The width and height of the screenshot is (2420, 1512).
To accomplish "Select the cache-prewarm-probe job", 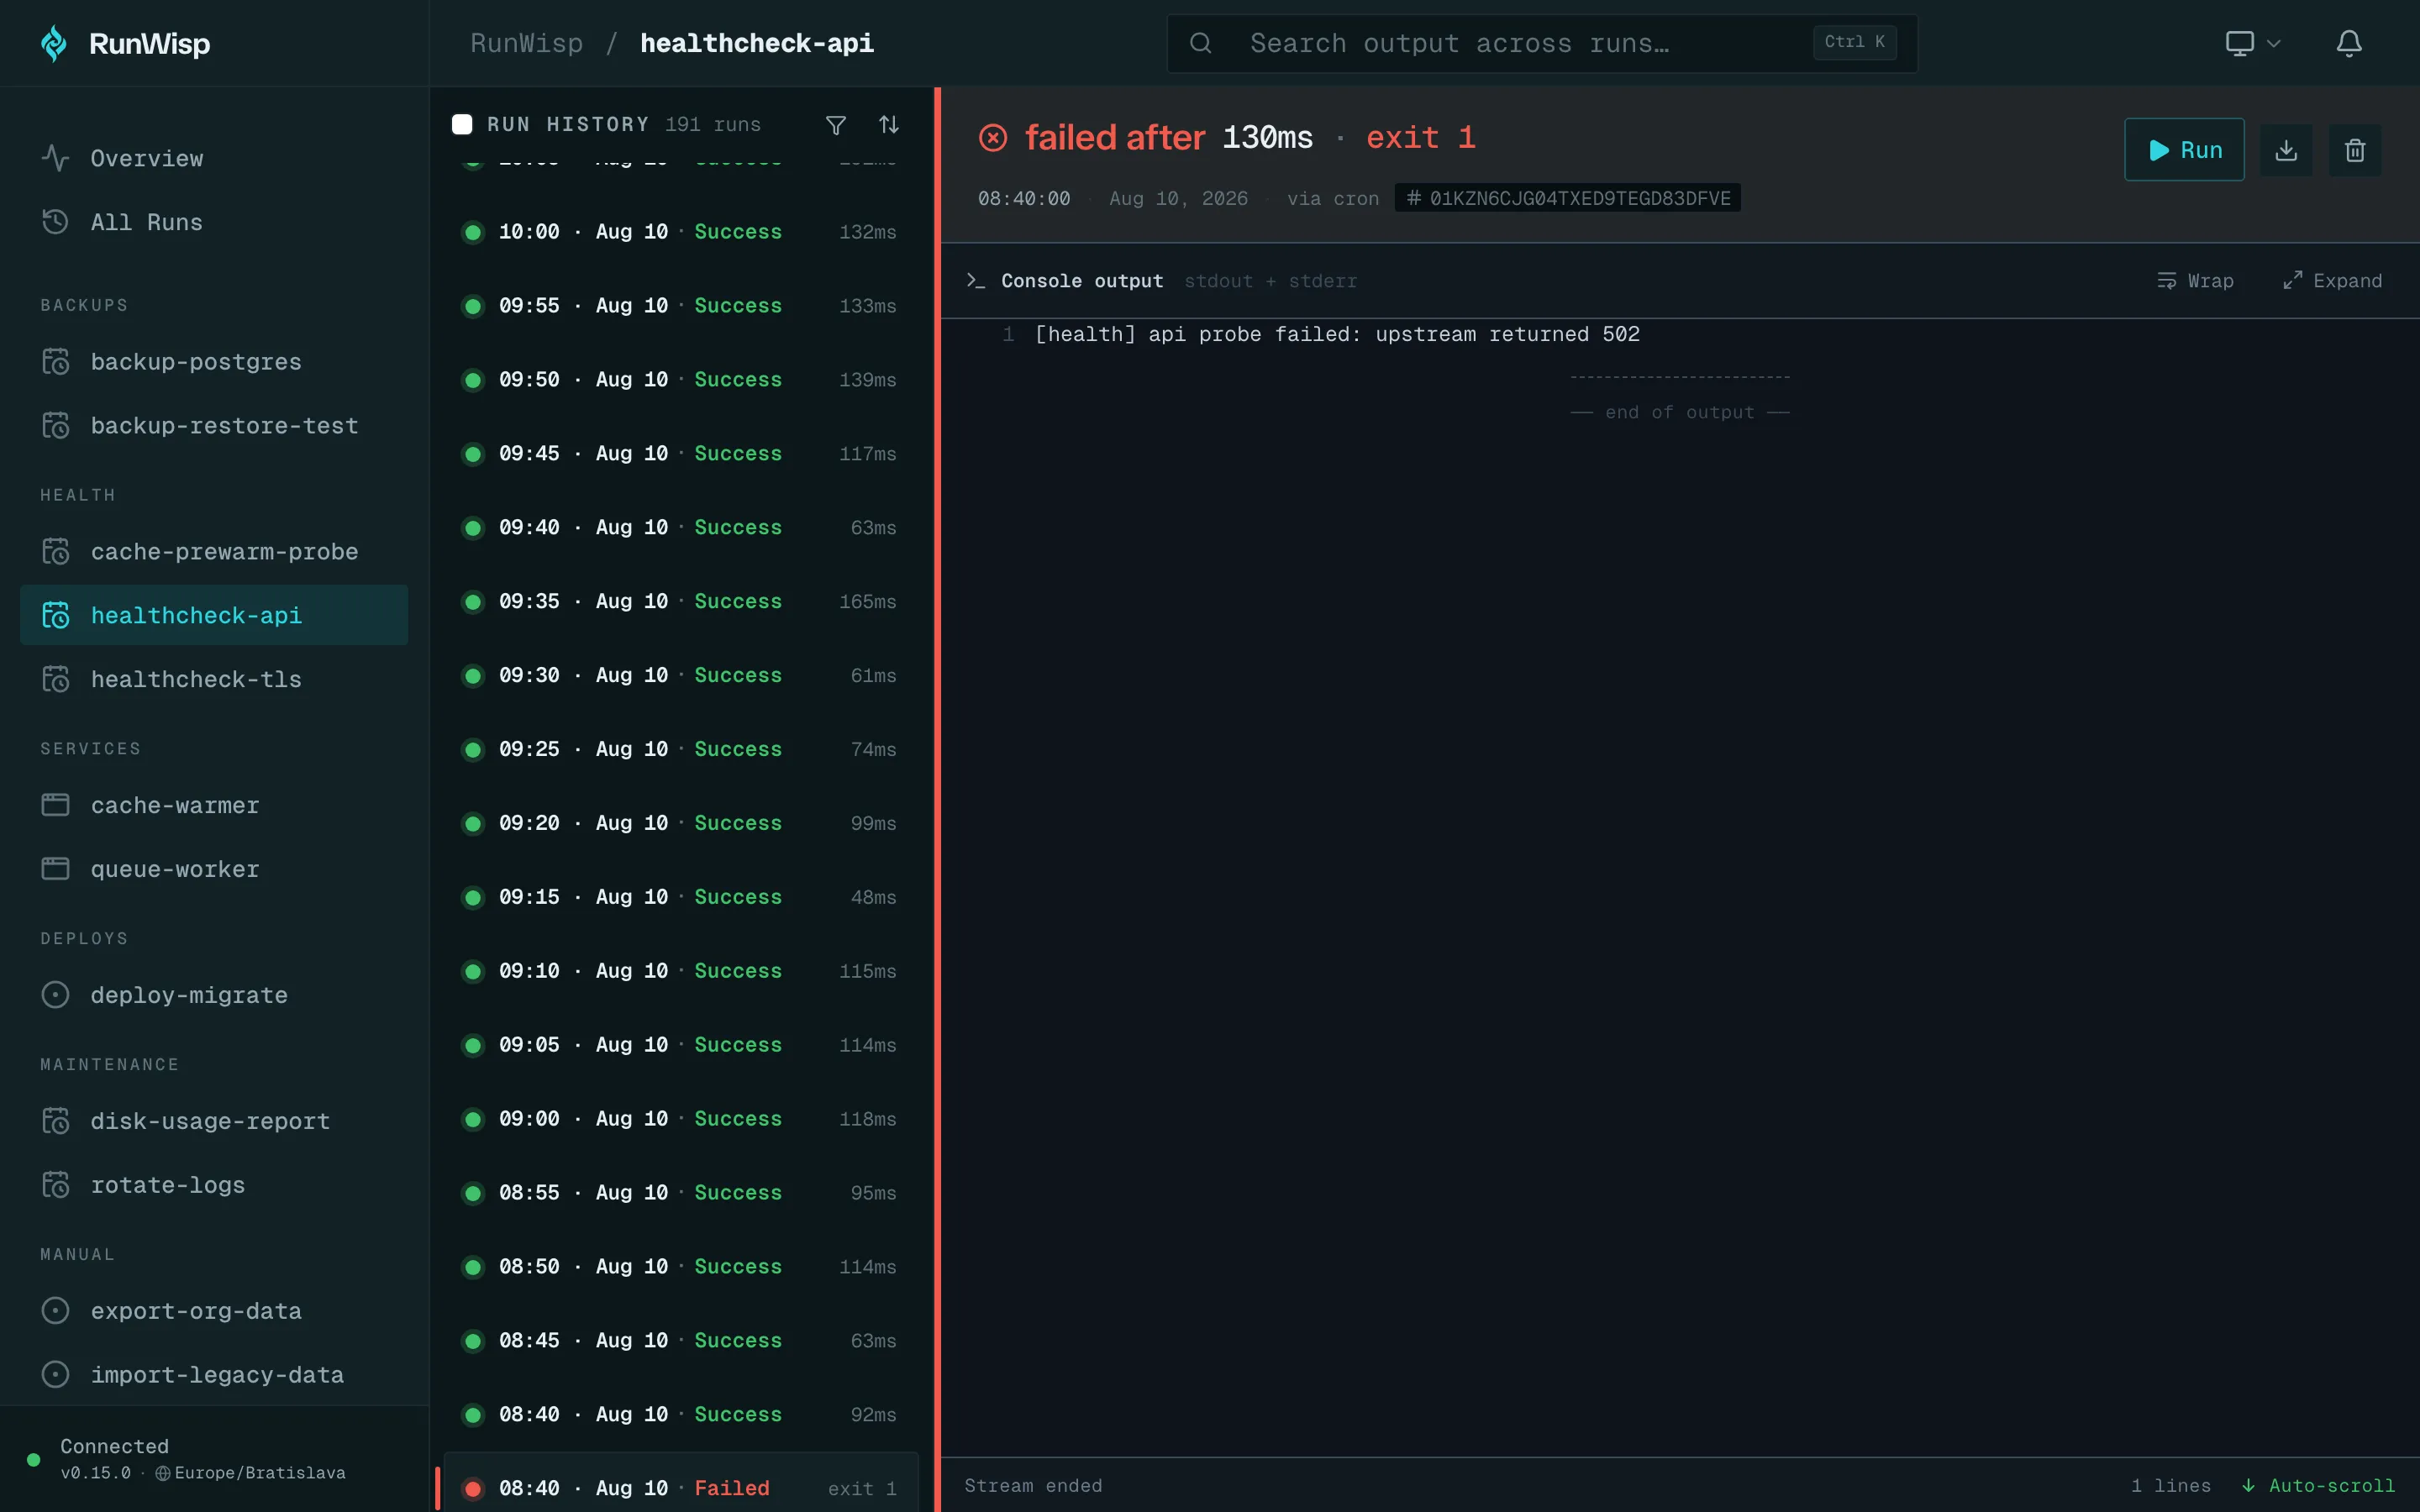I will [x=214, y=551].
